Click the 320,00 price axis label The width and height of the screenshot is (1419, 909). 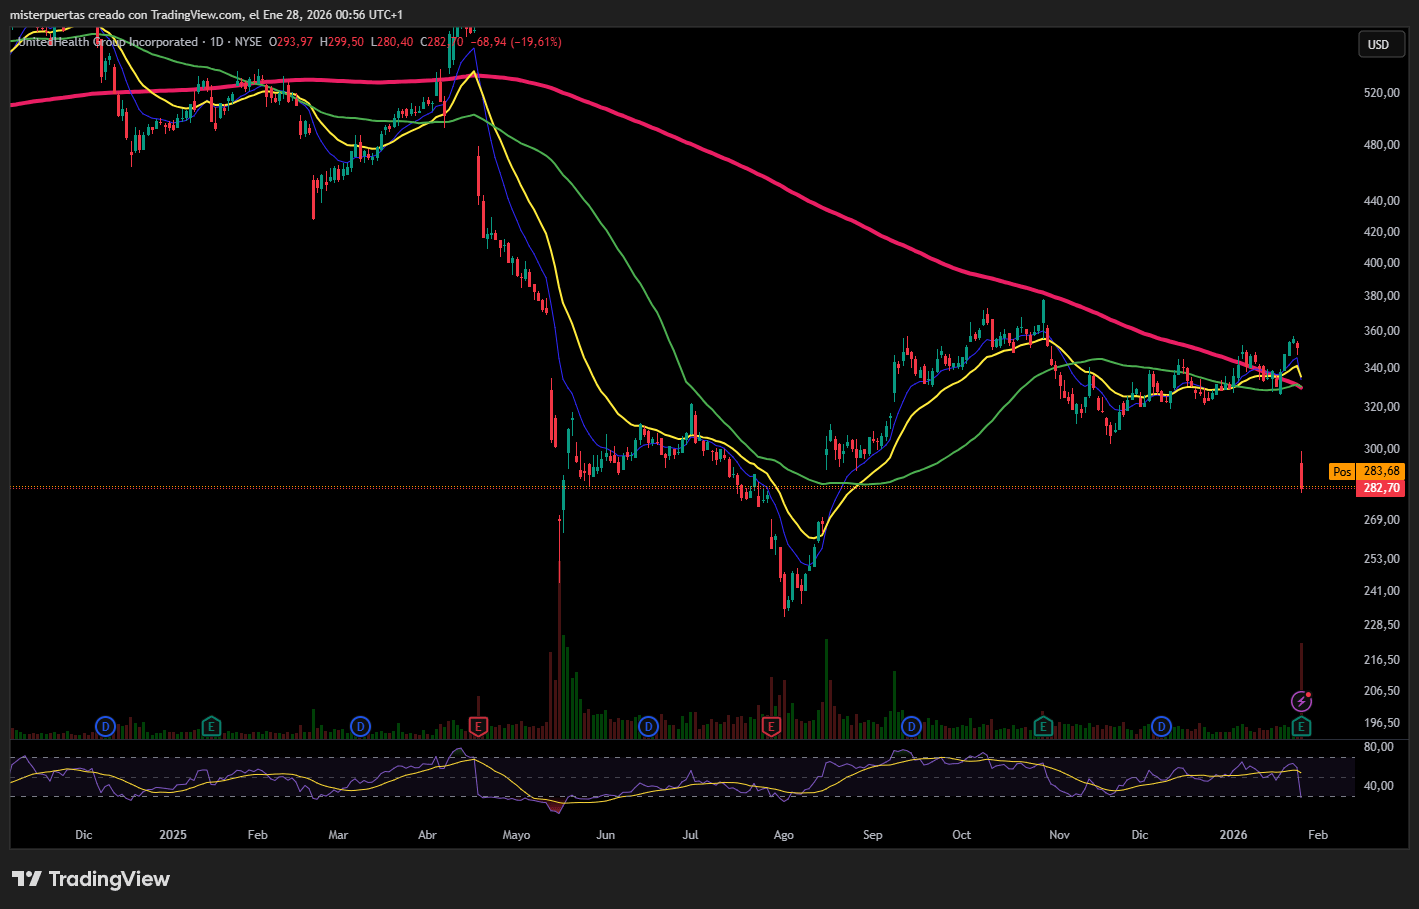pyautogui.click(x=1381, y=407)
